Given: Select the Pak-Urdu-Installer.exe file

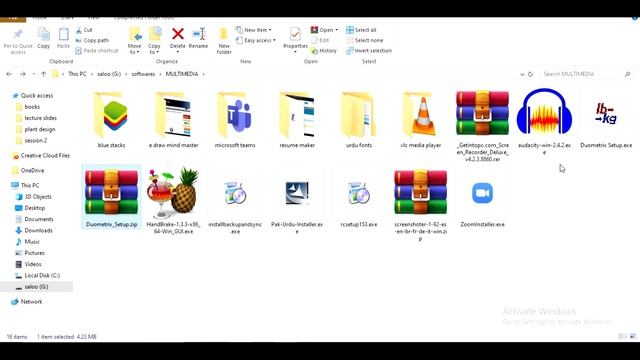Looking at the screenshot, I should [x=297, y=200].
